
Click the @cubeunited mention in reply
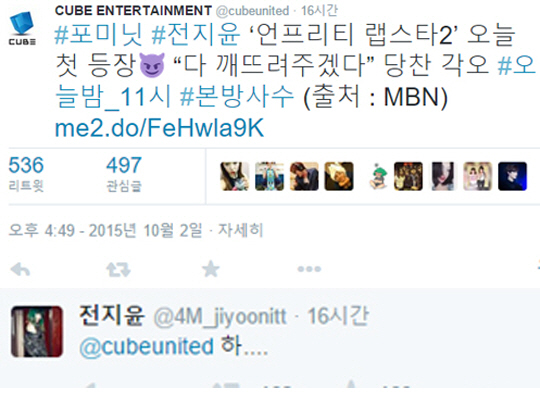[147, 346]
